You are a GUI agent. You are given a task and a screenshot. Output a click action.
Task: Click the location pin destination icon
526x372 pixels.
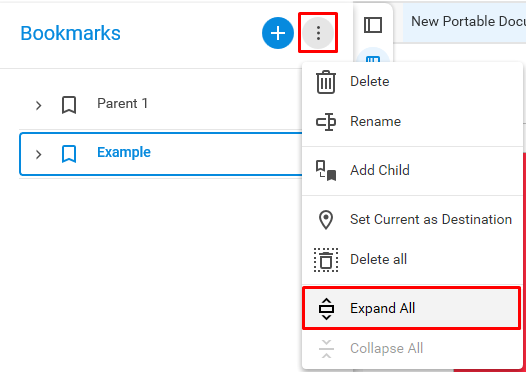(326, 220)
